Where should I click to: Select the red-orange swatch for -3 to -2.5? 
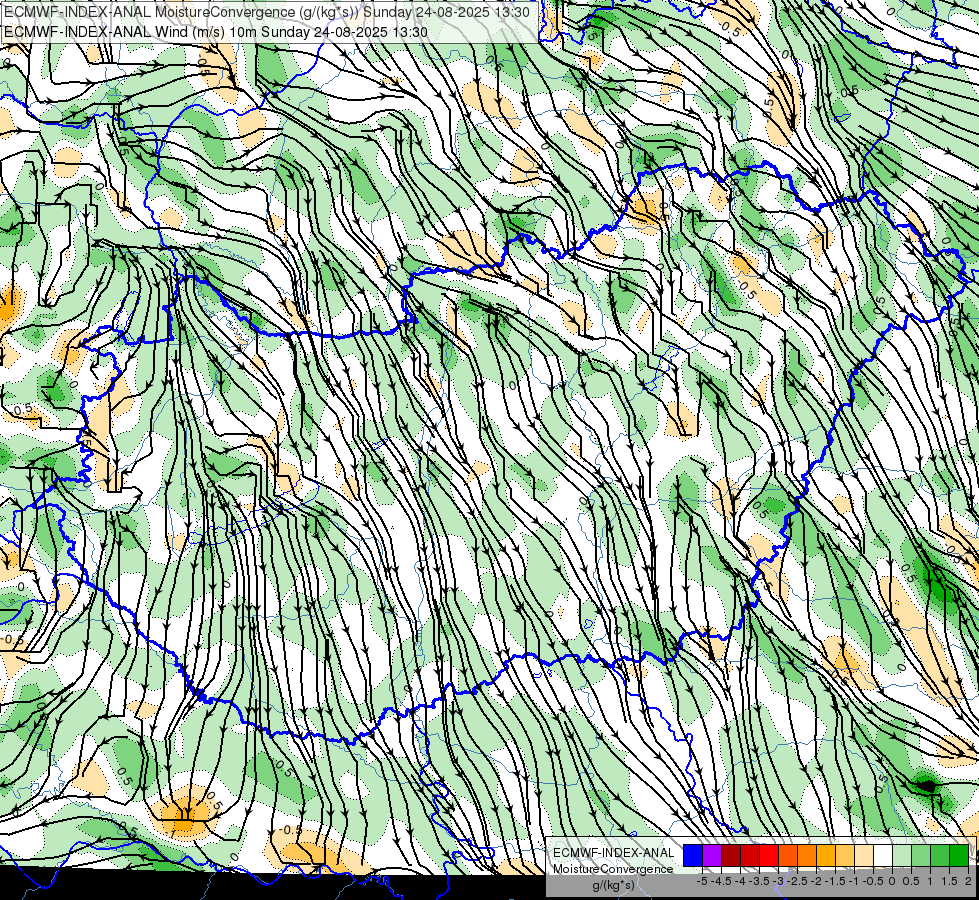click(788, 855)
